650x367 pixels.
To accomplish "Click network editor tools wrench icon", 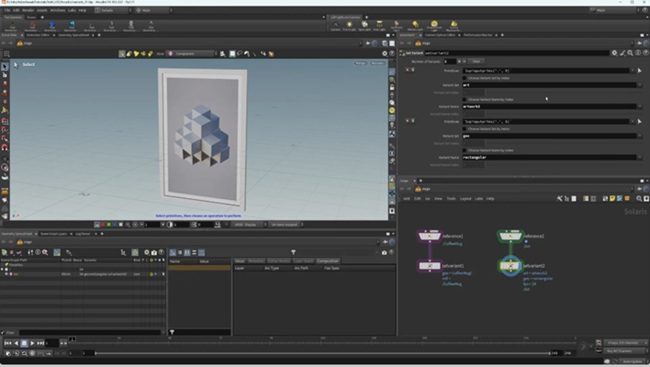I will click(x=559, y=199).
